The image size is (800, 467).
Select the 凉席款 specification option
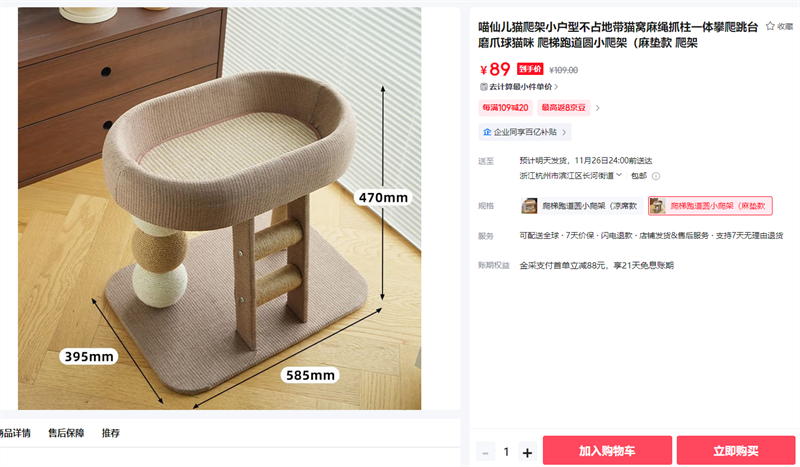click(x=581, y=206)
